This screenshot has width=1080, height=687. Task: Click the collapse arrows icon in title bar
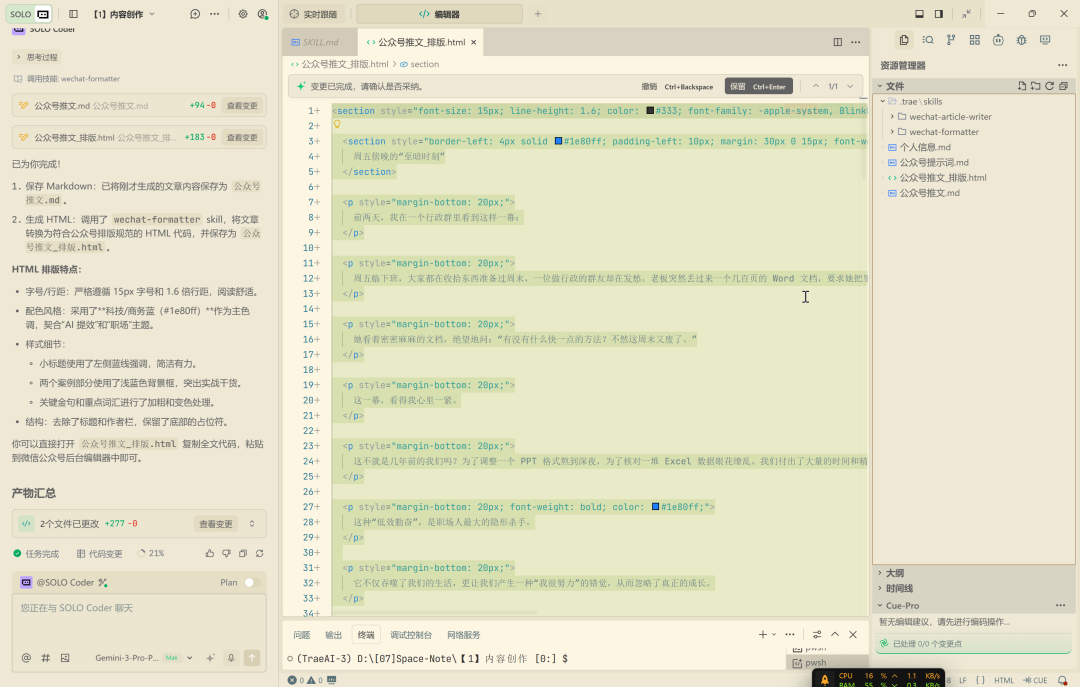[x=967, y=14]
